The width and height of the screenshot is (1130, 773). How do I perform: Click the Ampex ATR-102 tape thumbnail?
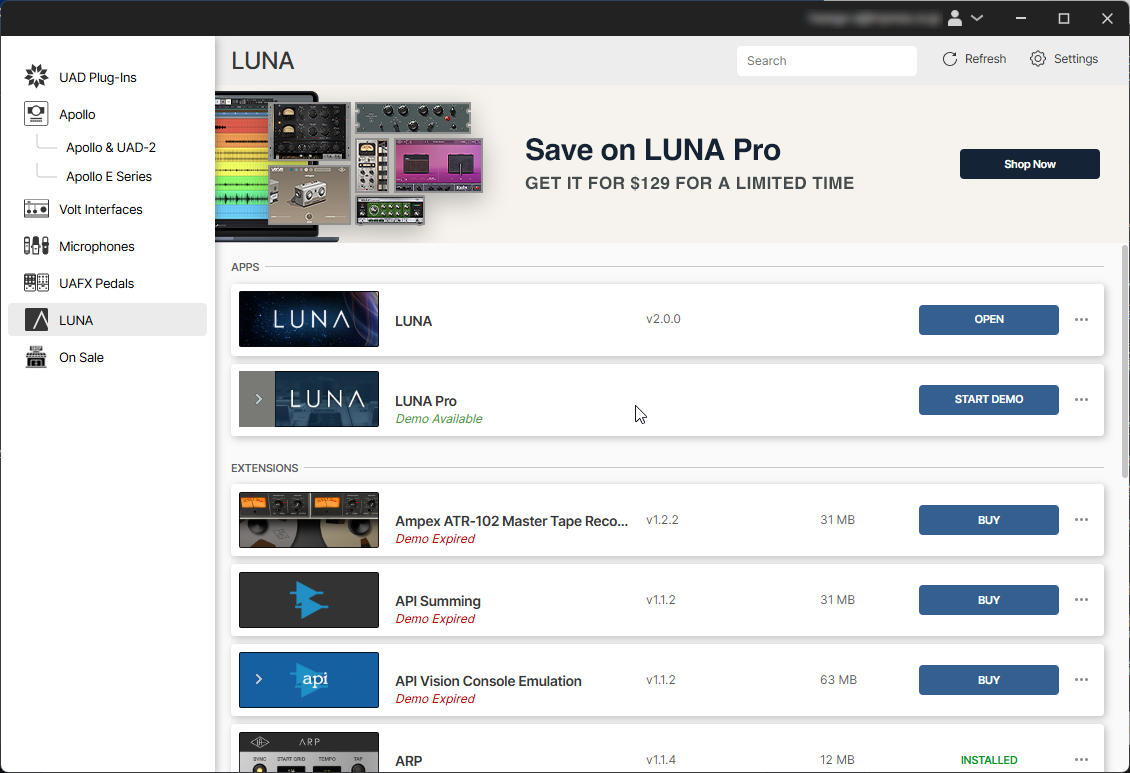[308, 519]
